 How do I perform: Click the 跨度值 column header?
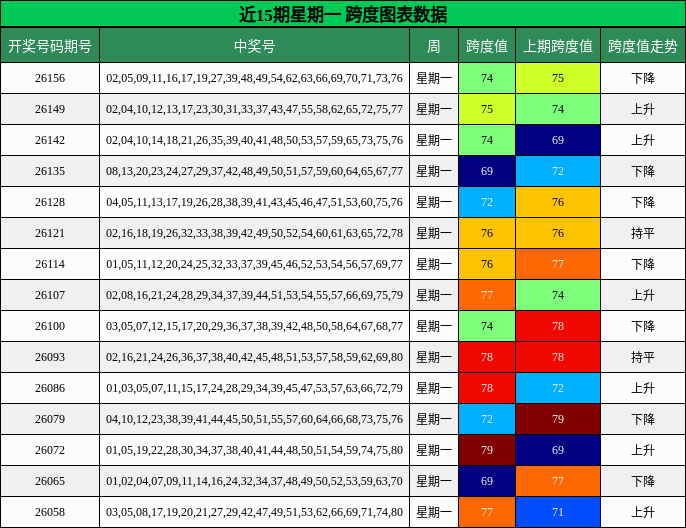487,45
